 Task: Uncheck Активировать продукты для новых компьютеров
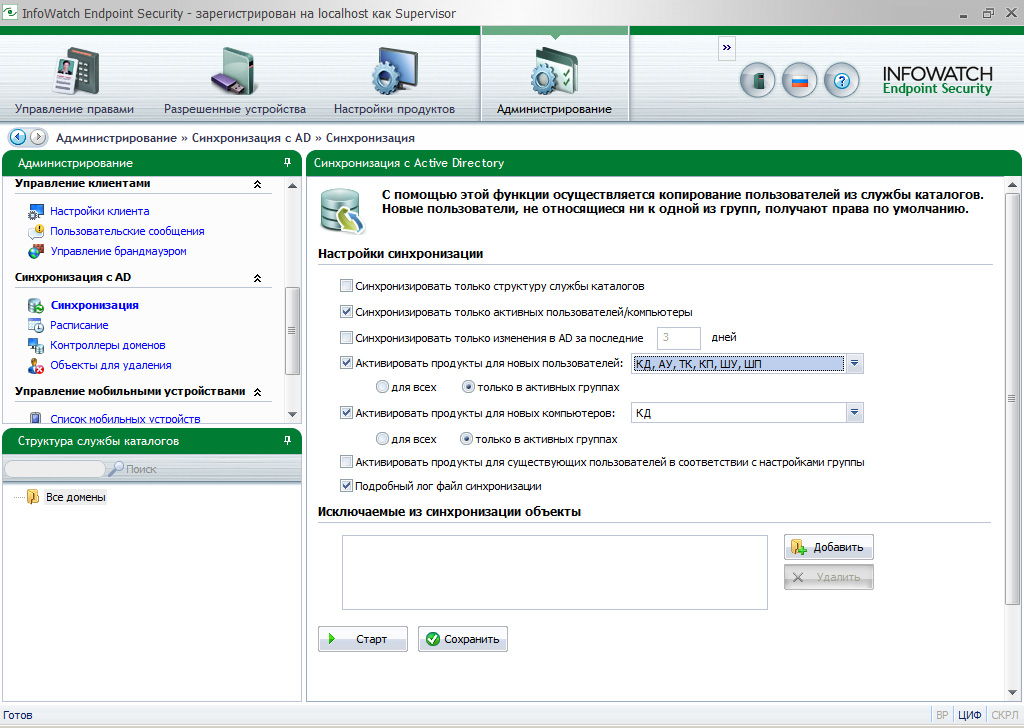click(x=346, y=413)
